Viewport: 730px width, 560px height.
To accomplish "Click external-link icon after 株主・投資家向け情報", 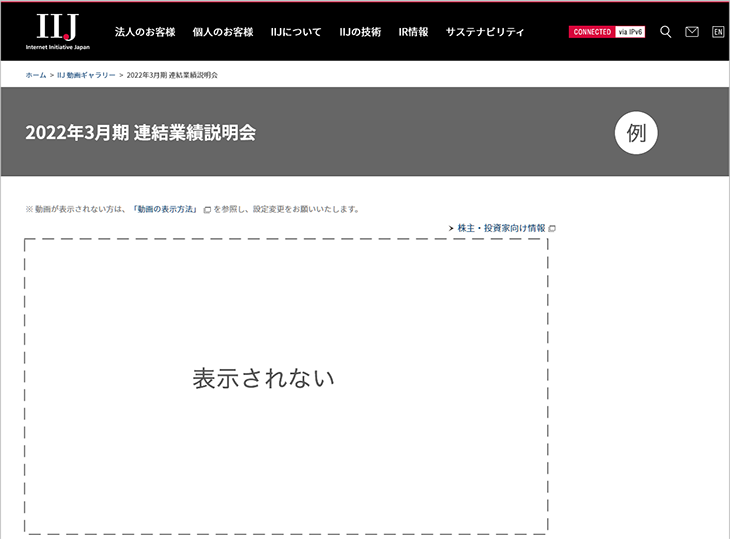I will [552, 229].
